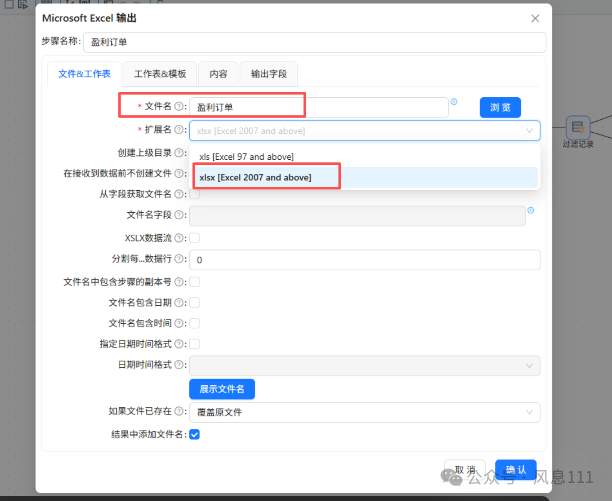Click the help icon beside 文件名 label
The image size is (612, 501).
point(178,106)
